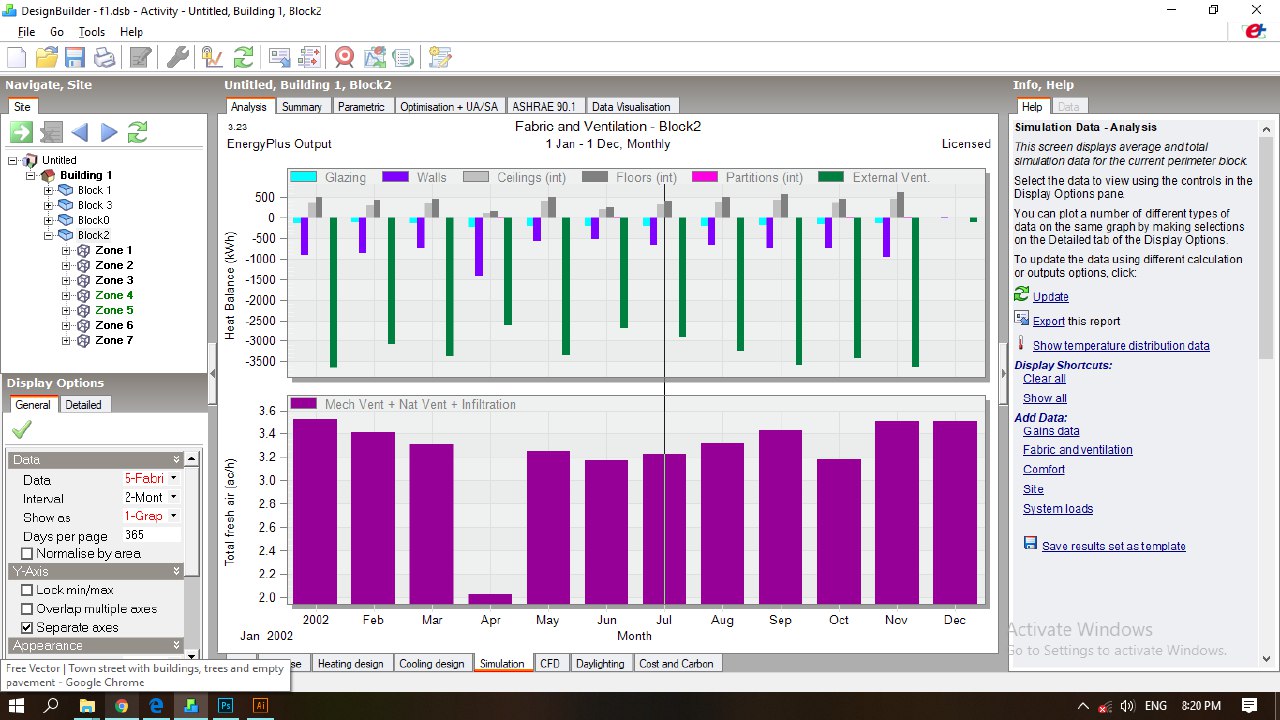Click the notepad with gear toolbar icon
The image size is (1280, 720).
point(441,57)
